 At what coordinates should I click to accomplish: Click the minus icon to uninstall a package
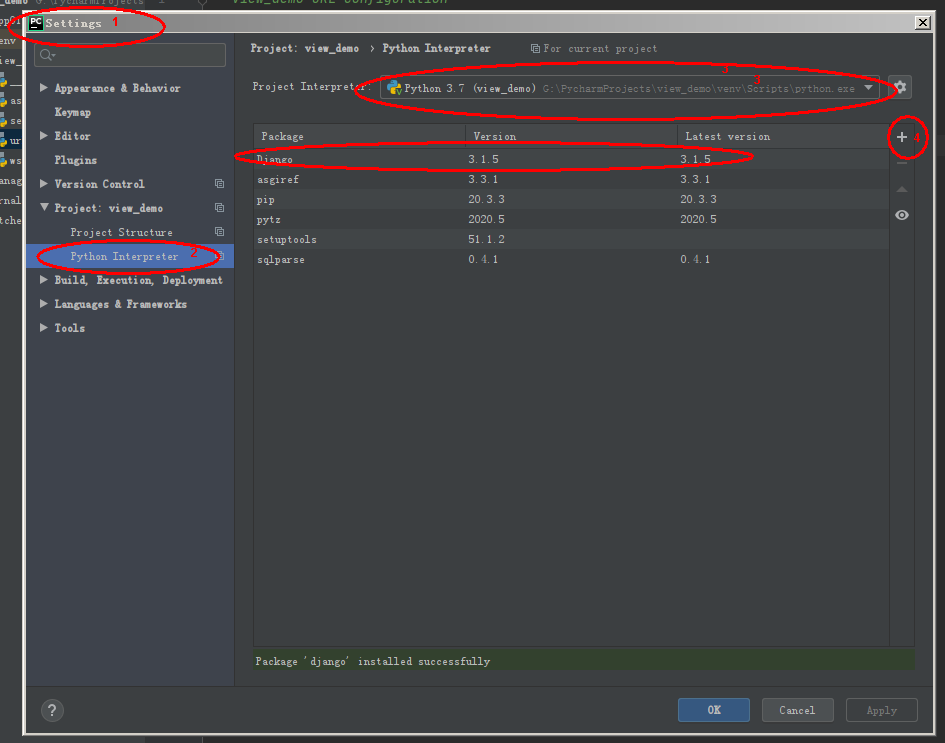[x=902, y=163]
